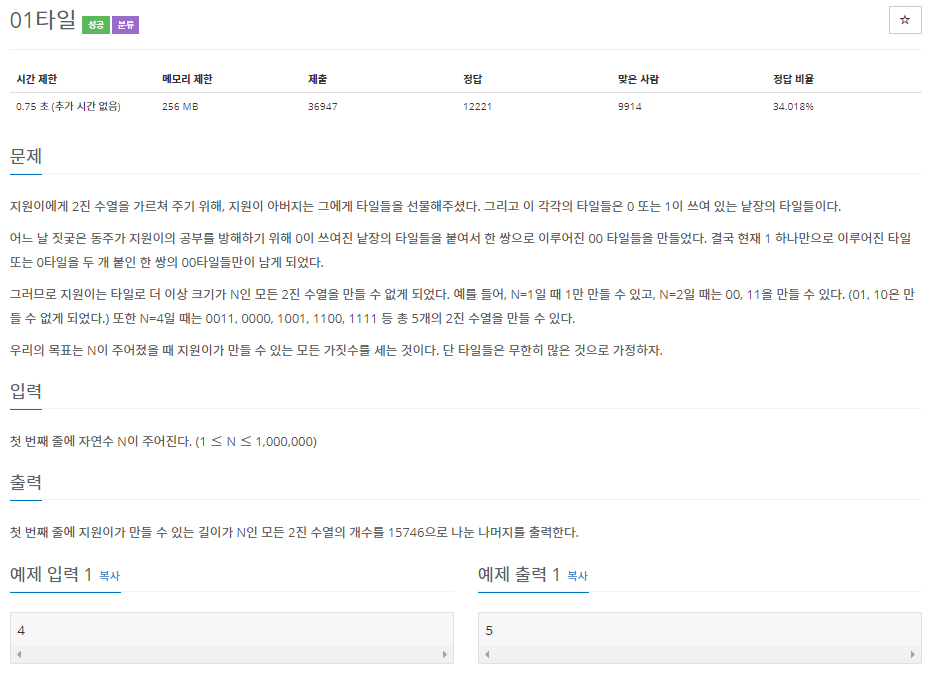Click the memory value 256 MB
Viewport: 936px width, 675px height.
pyautogui.click(x=180, y=106)
